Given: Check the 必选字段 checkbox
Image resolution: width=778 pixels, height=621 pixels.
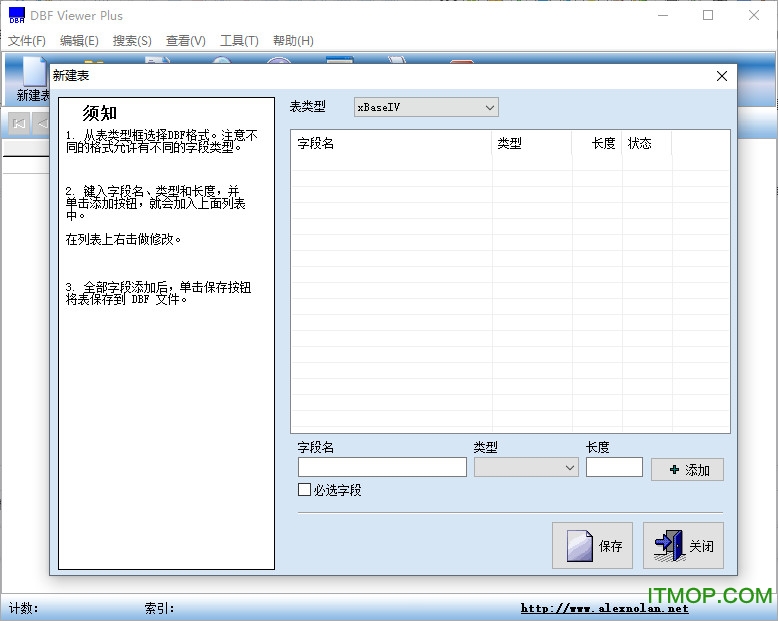Looking at the screenshot, I should pyautogui.click(x=304, y=490).
